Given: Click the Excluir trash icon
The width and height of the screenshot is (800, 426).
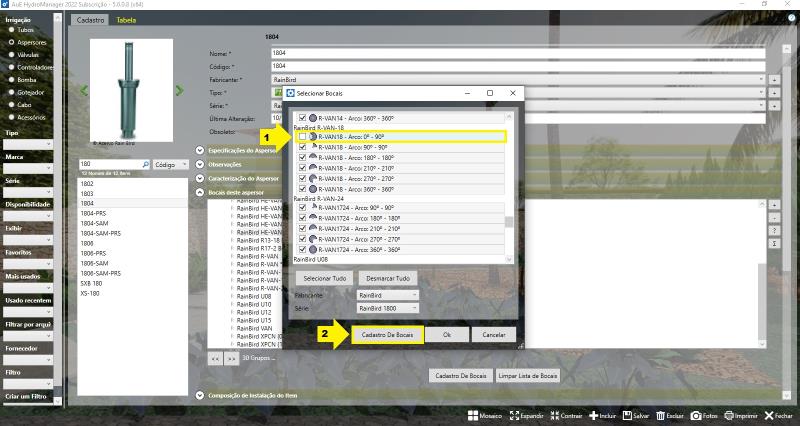Looking at the screenshot, I should point(659,415).
